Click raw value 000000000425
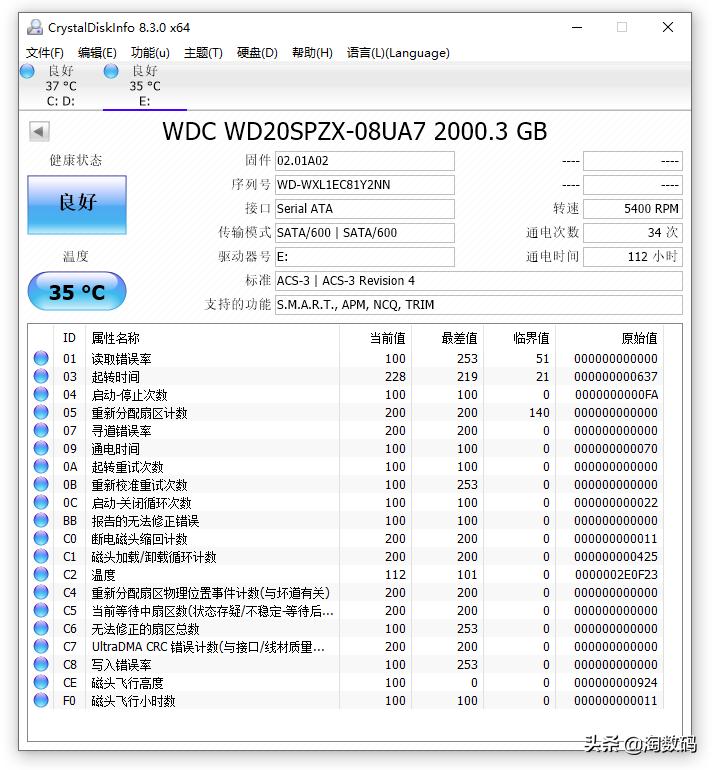714x770 pixels. tap(616, 557)
